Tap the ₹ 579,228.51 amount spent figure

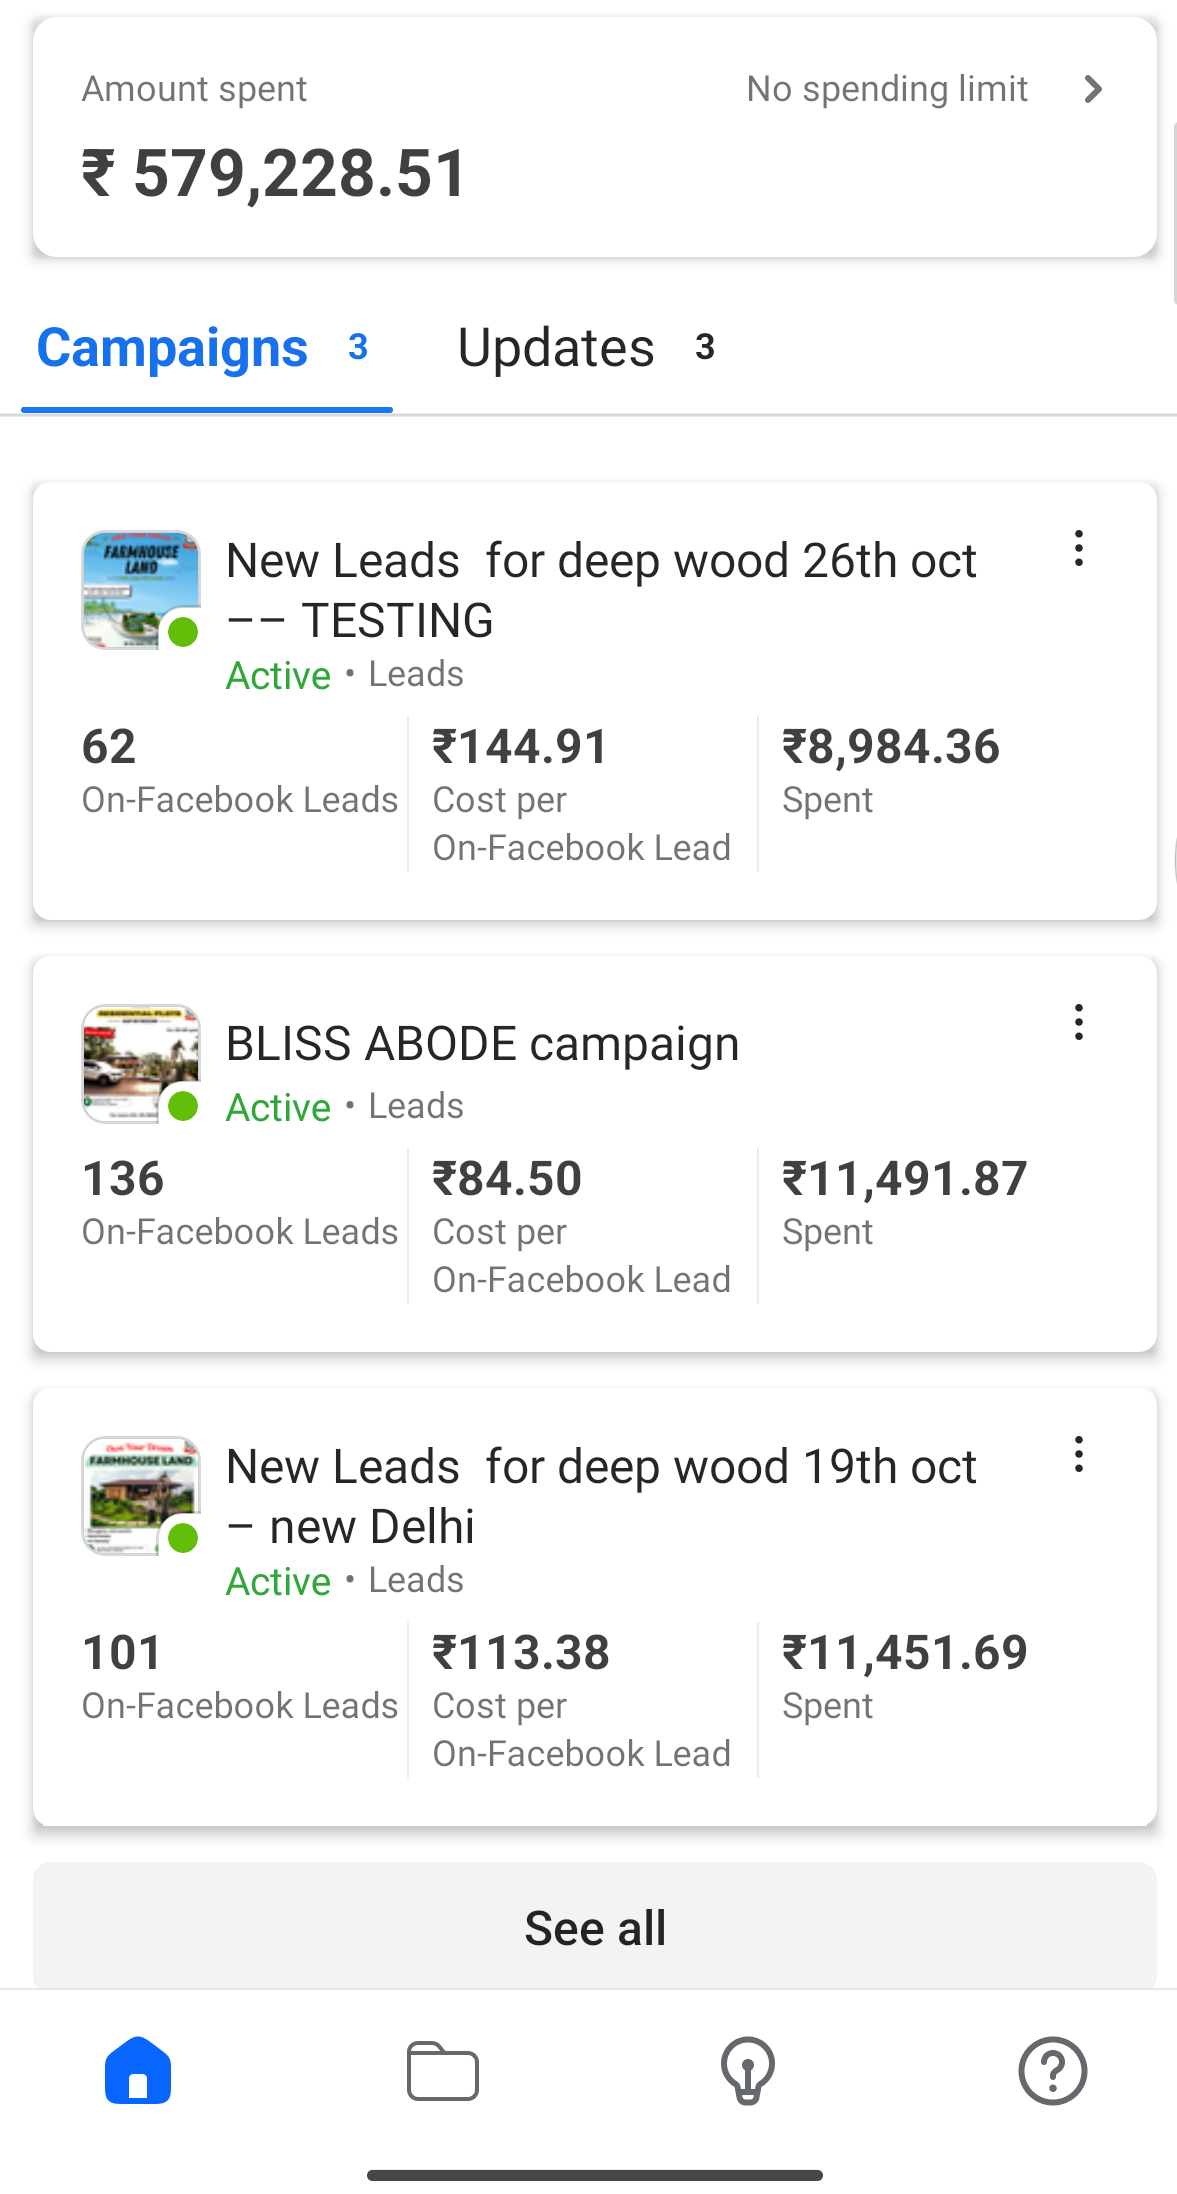[x=274, y=174]
